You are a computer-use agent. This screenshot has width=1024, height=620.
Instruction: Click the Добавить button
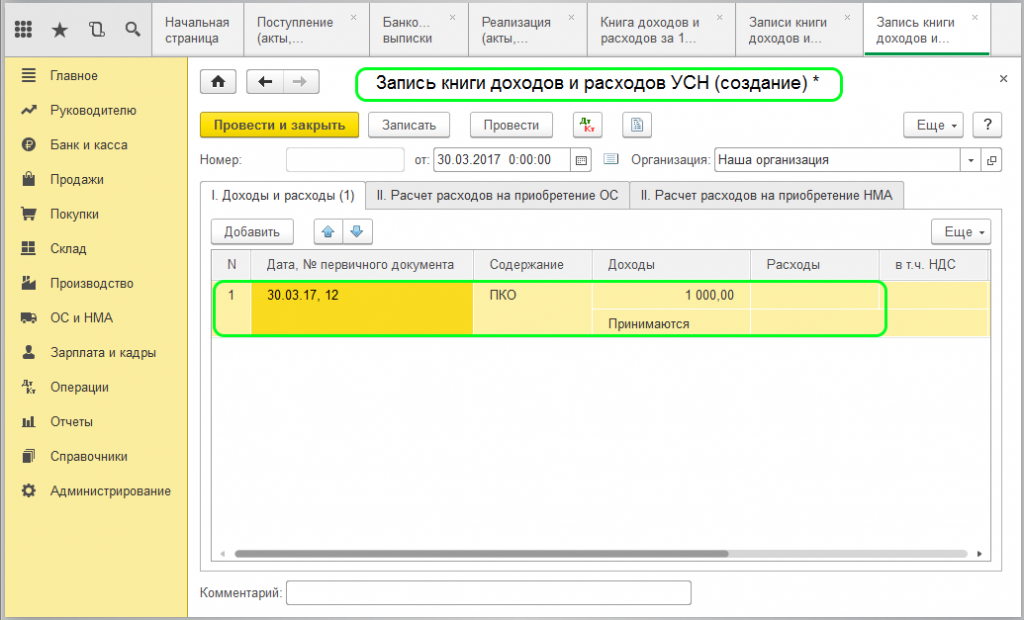(x=252, y=232)
